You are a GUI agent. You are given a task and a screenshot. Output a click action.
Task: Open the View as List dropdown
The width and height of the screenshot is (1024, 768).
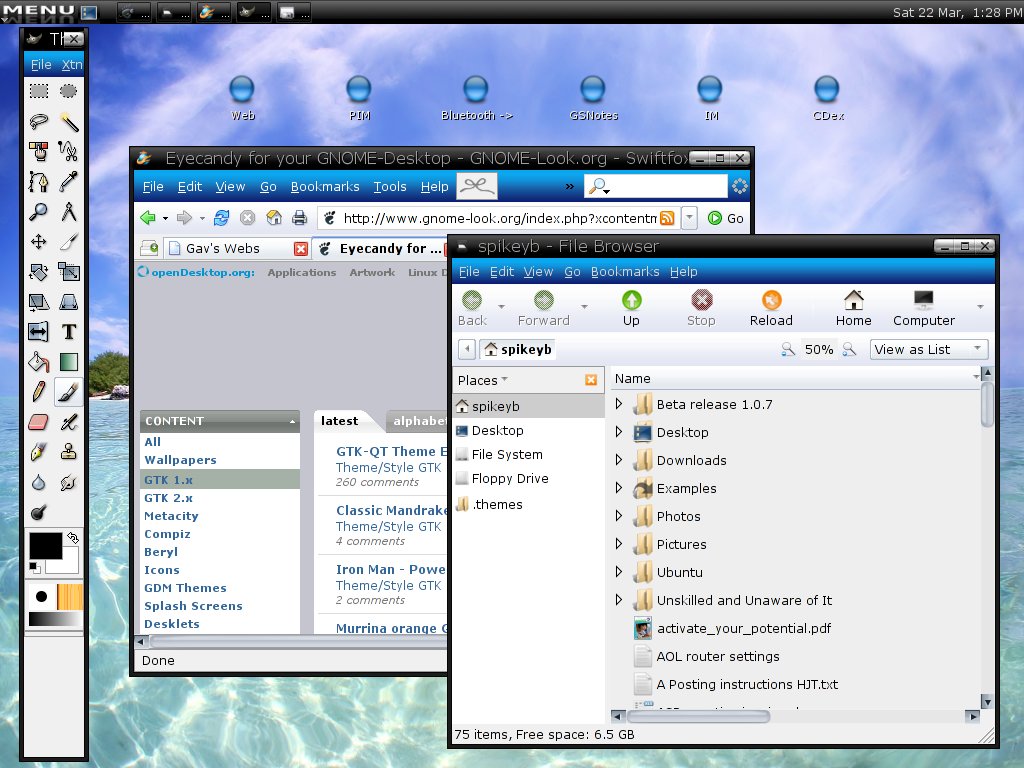pyautogui.click(x=929, y=349)
